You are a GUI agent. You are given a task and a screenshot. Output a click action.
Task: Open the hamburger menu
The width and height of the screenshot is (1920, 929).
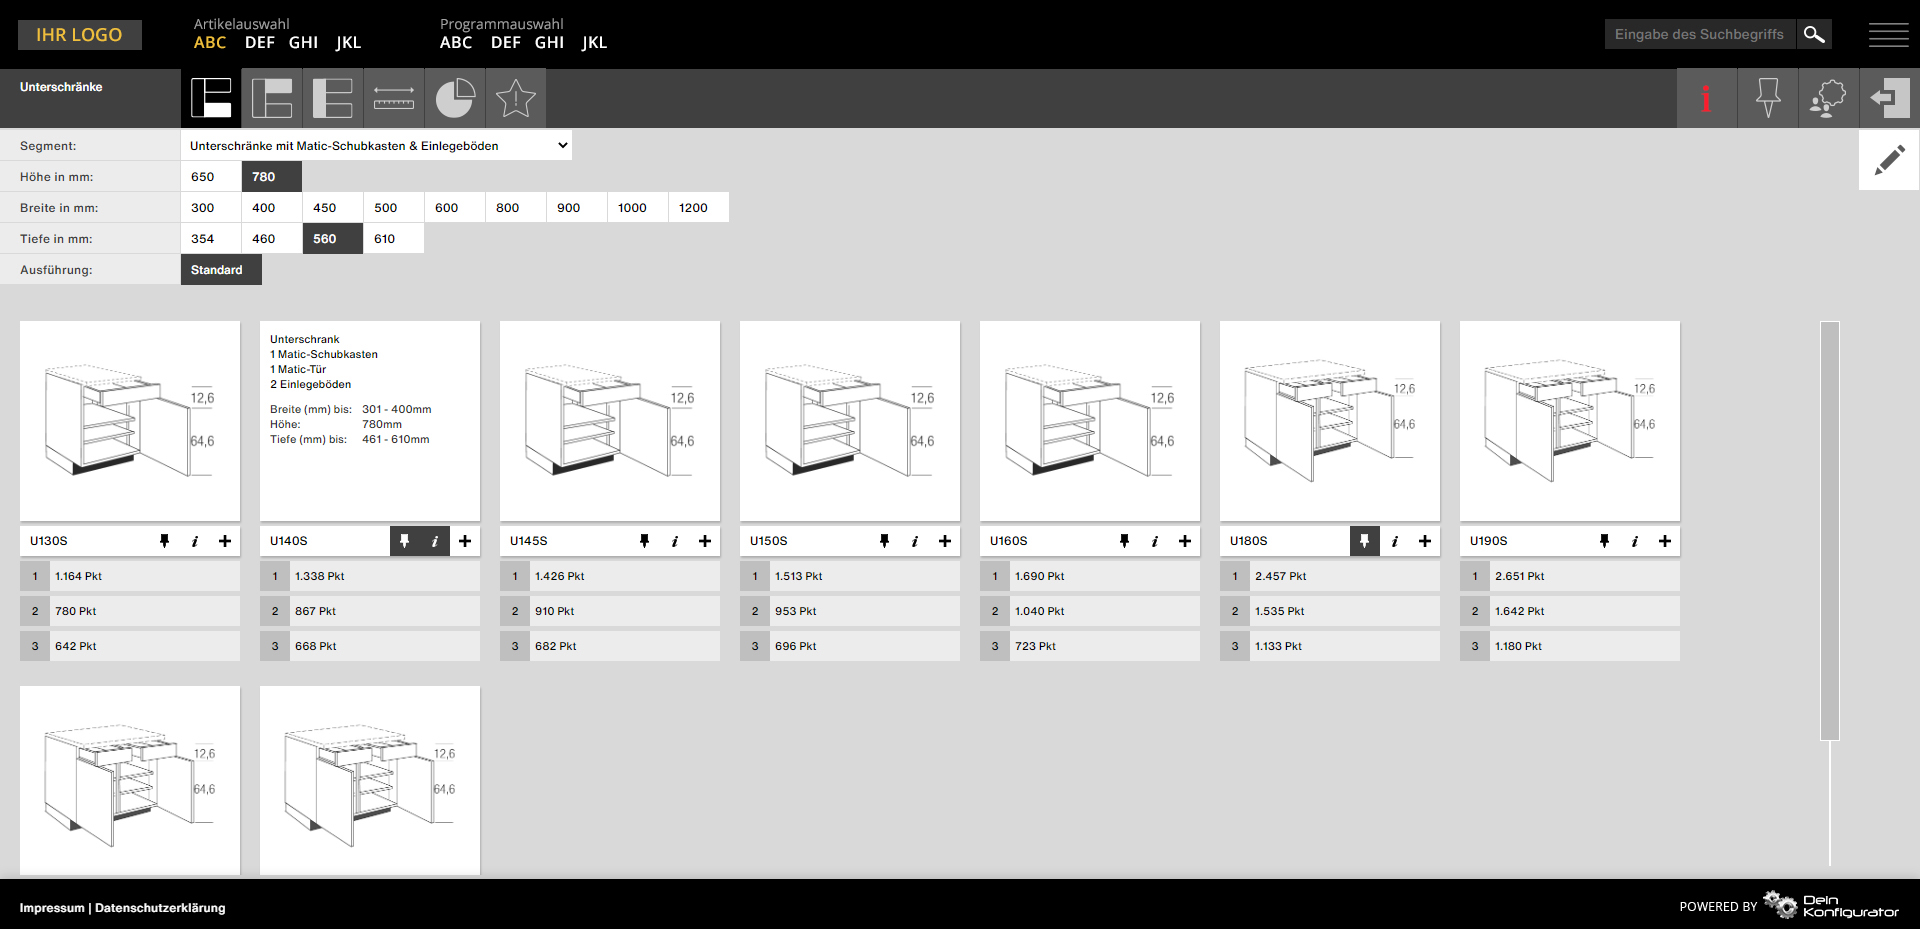1888,35
